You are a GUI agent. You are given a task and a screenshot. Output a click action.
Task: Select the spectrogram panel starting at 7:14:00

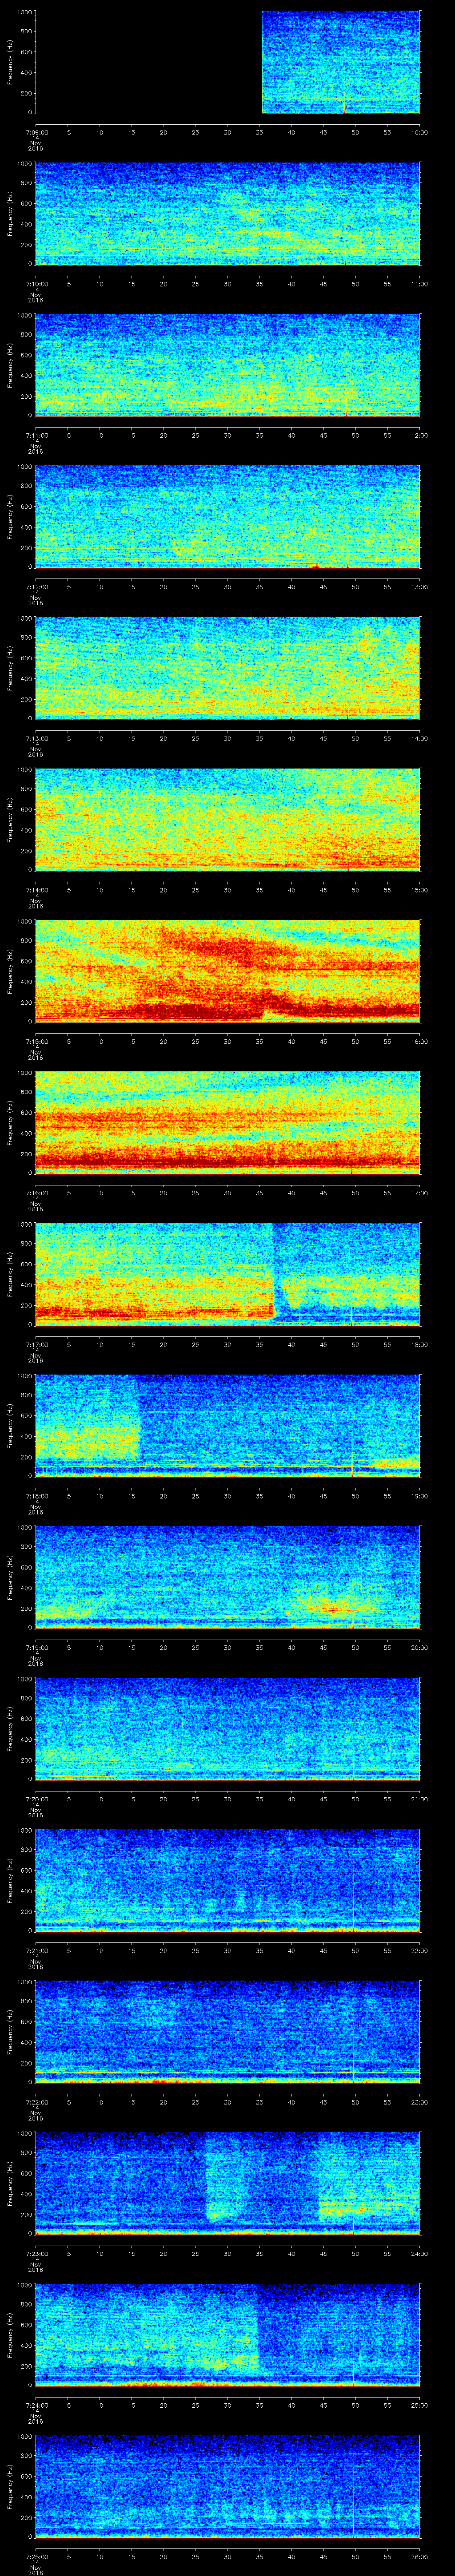click(x=228, y=820)
